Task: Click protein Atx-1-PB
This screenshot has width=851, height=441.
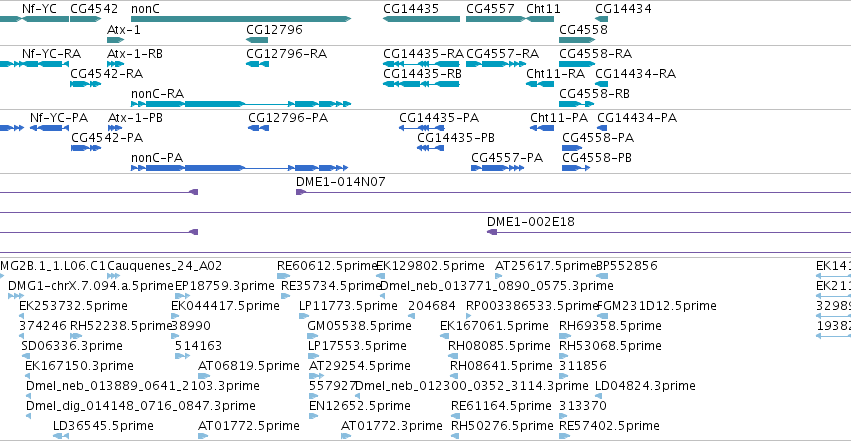Action: pyautogui.click(x=115, y=127)
